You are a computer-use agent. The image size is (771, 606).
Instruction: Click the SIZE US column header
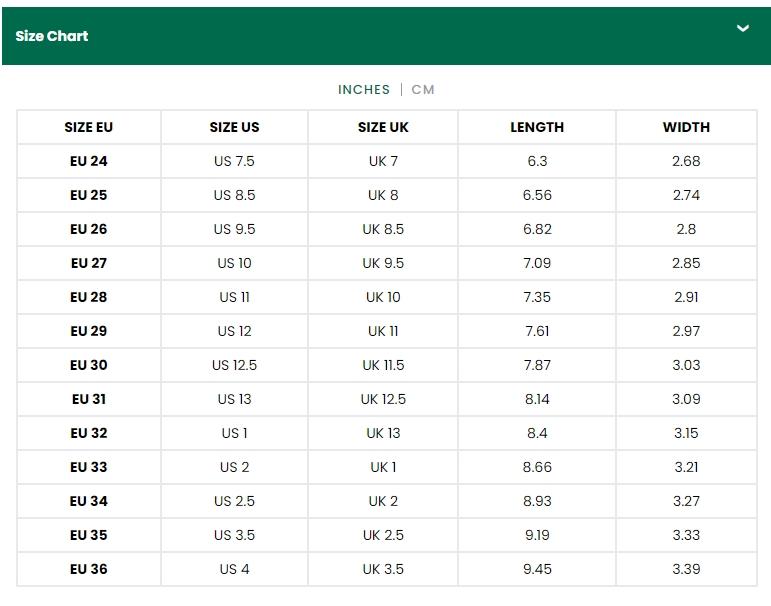click(x=234, y=127)
